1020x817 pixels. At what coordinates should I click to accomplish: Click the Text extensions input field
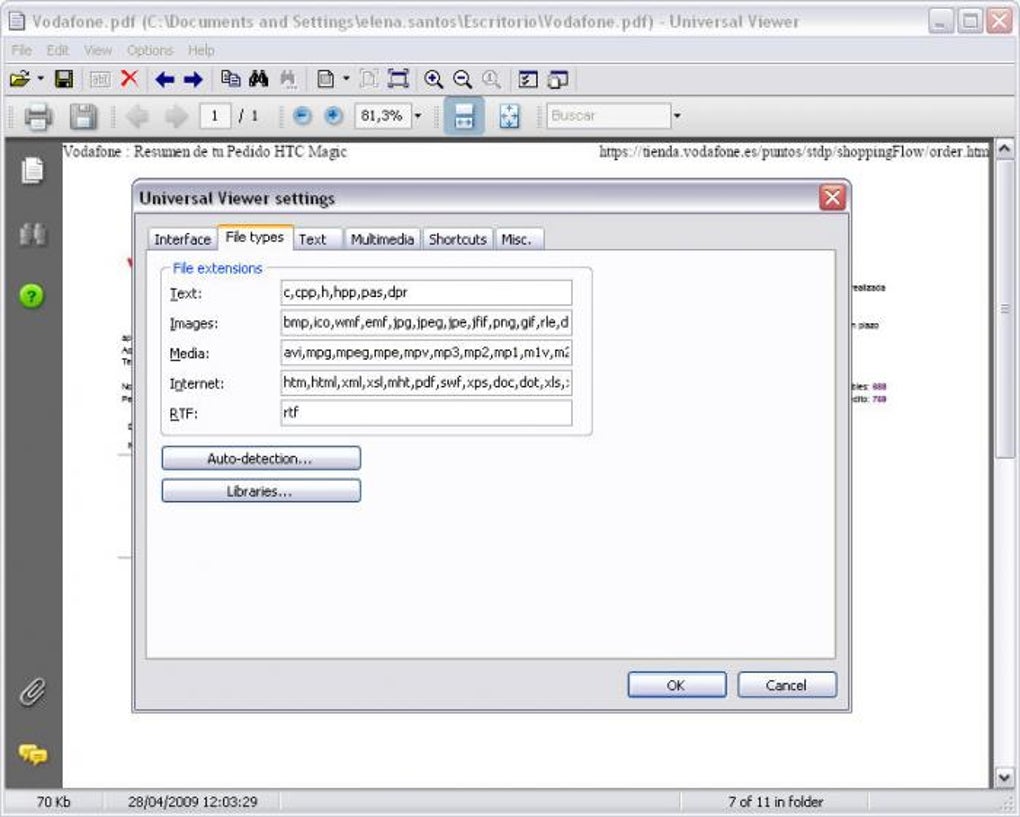coord(426,293)
